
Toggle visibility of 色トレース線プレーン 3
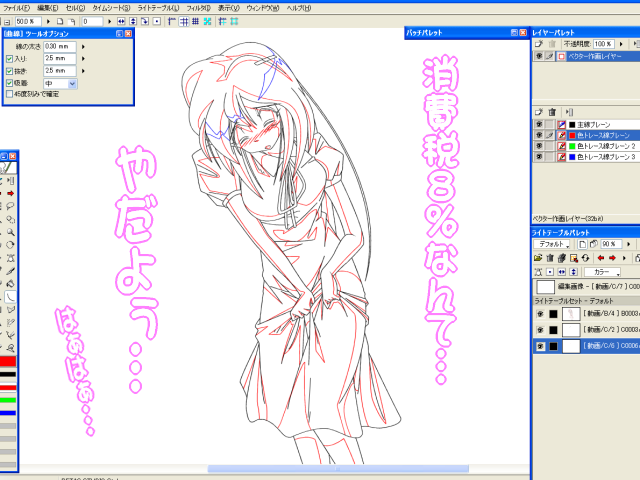click(x=539, y=157)
